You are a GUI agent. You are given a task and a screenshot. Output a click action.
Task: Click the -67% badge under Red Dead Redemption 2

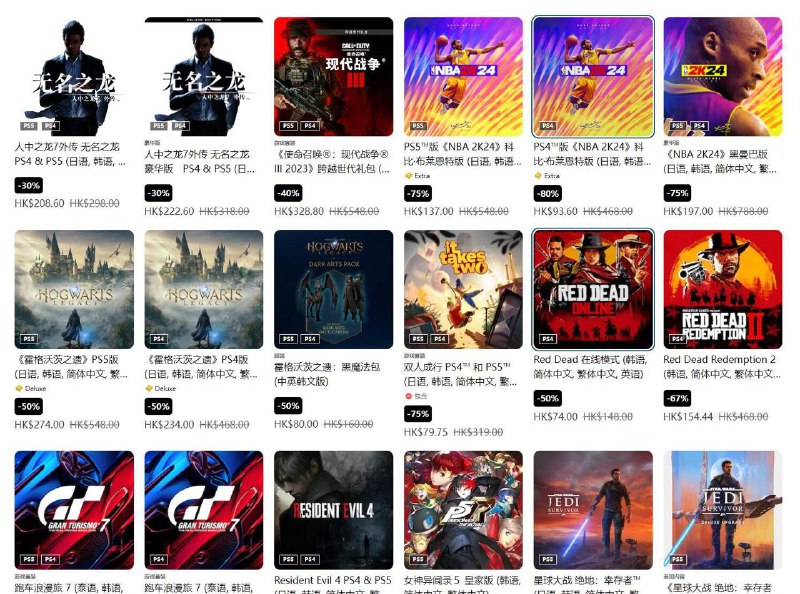point(678,398)
